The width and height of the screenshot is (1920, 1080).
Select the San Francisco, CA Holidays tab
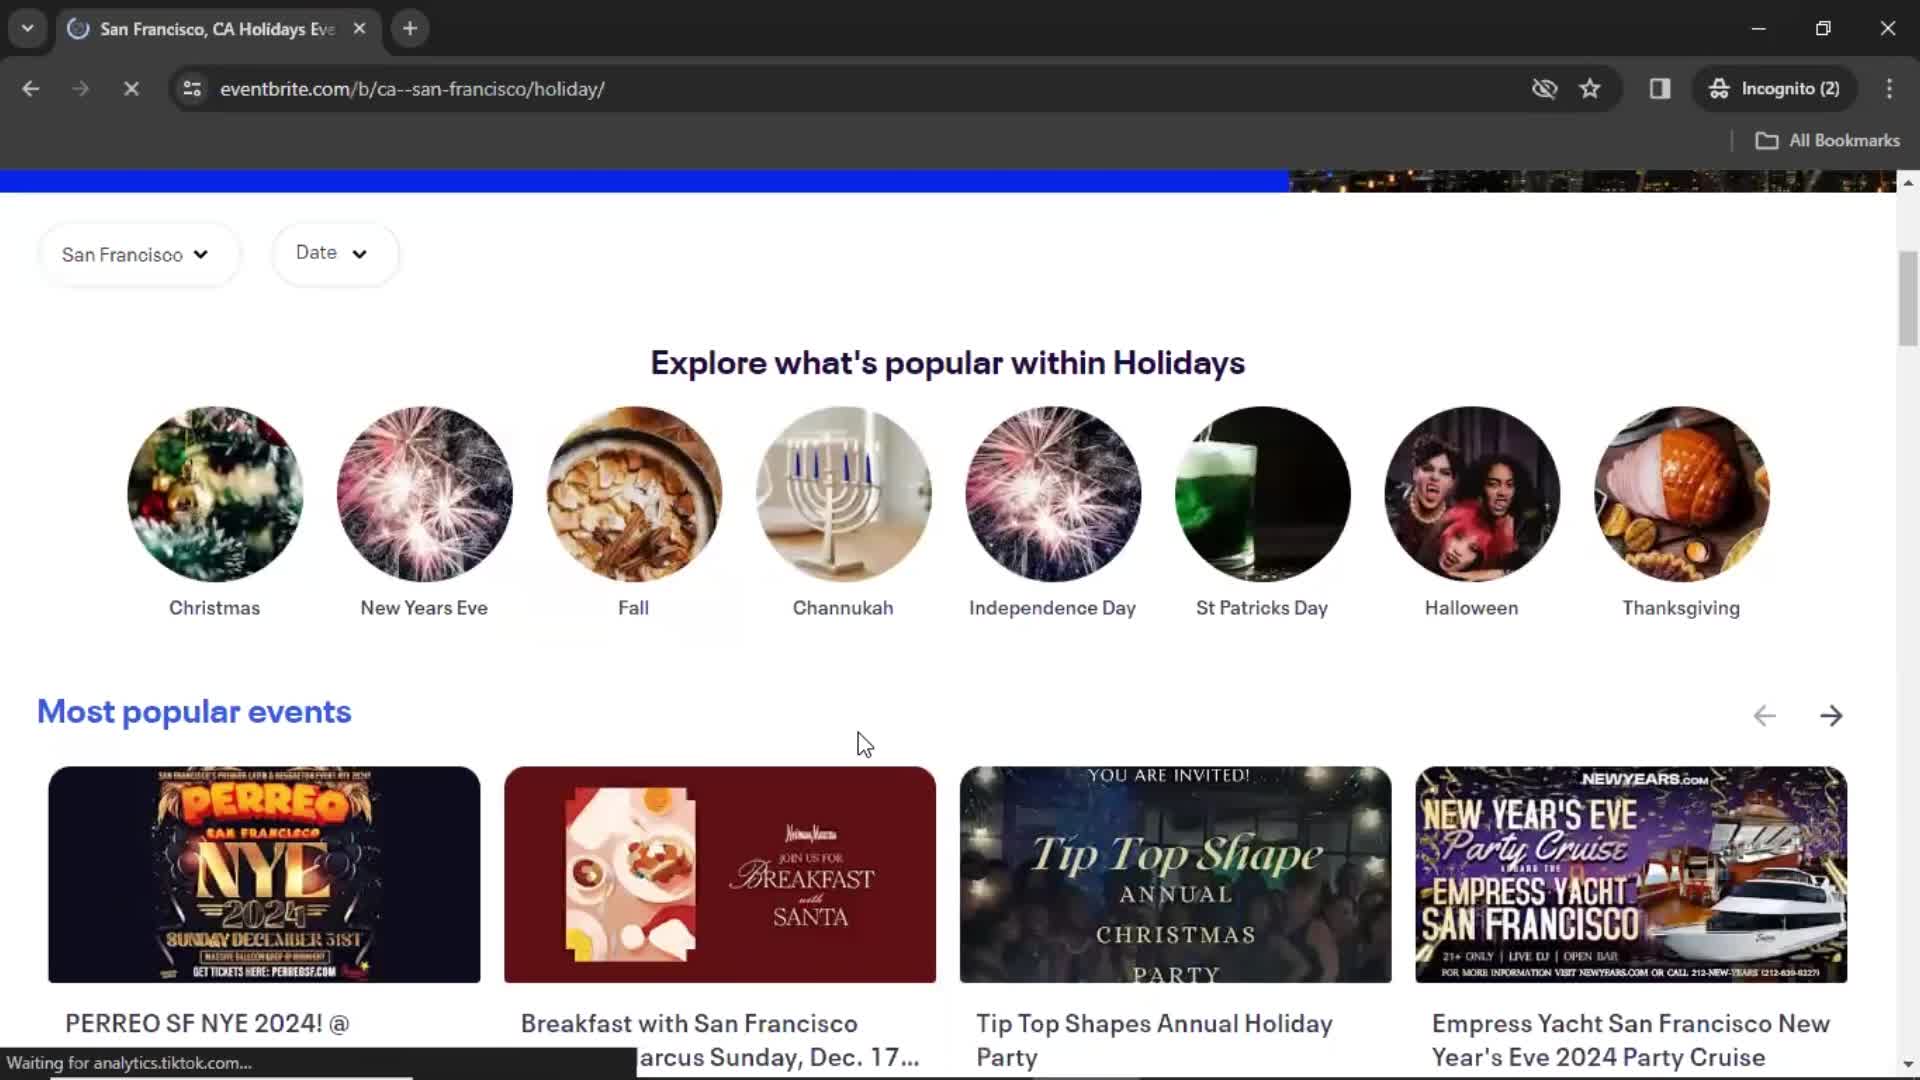pos(216,29)
